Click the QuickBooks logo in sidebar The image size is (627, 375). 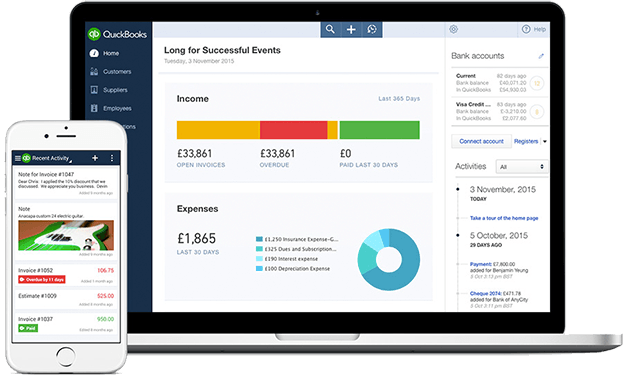click(x=117, y=34)
